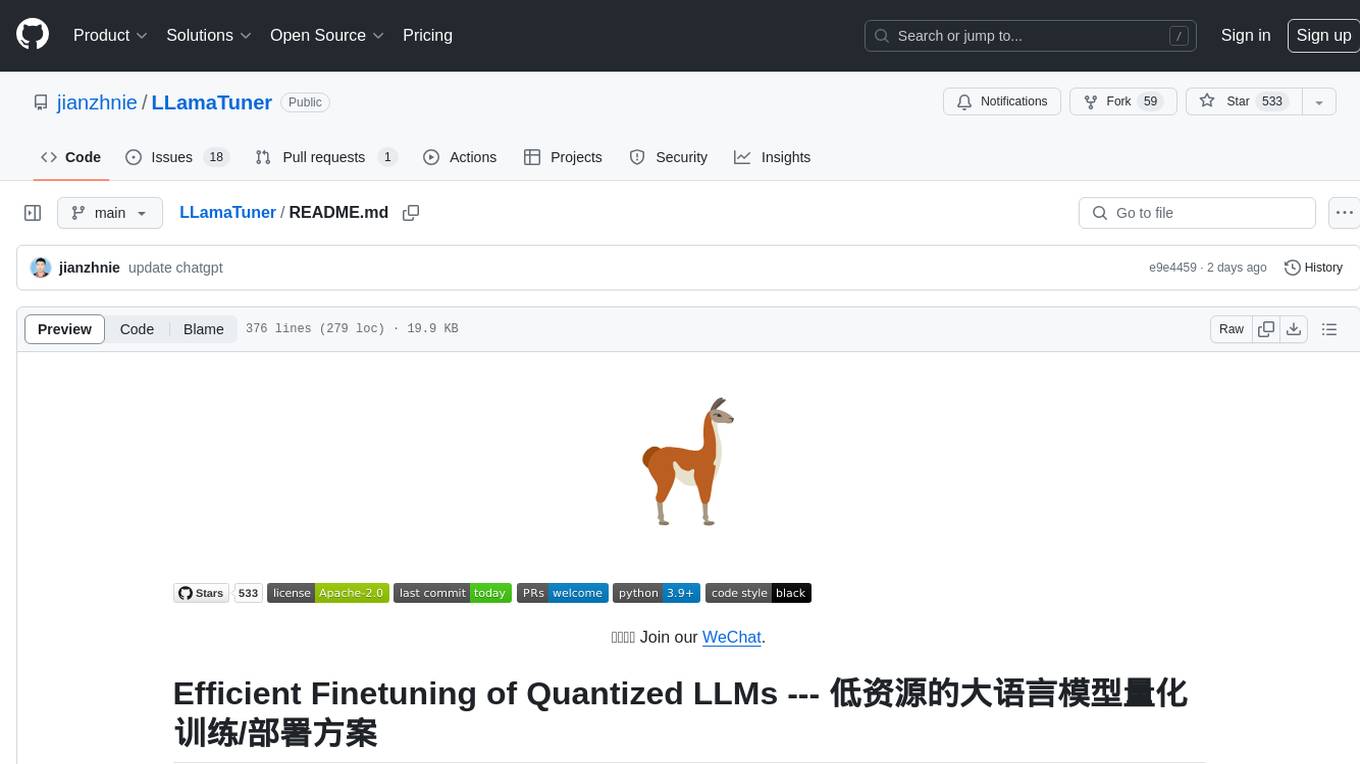Viewport: 1360px width, 764px height.
Task: Click the llama logo image
Action: [688, 462]
